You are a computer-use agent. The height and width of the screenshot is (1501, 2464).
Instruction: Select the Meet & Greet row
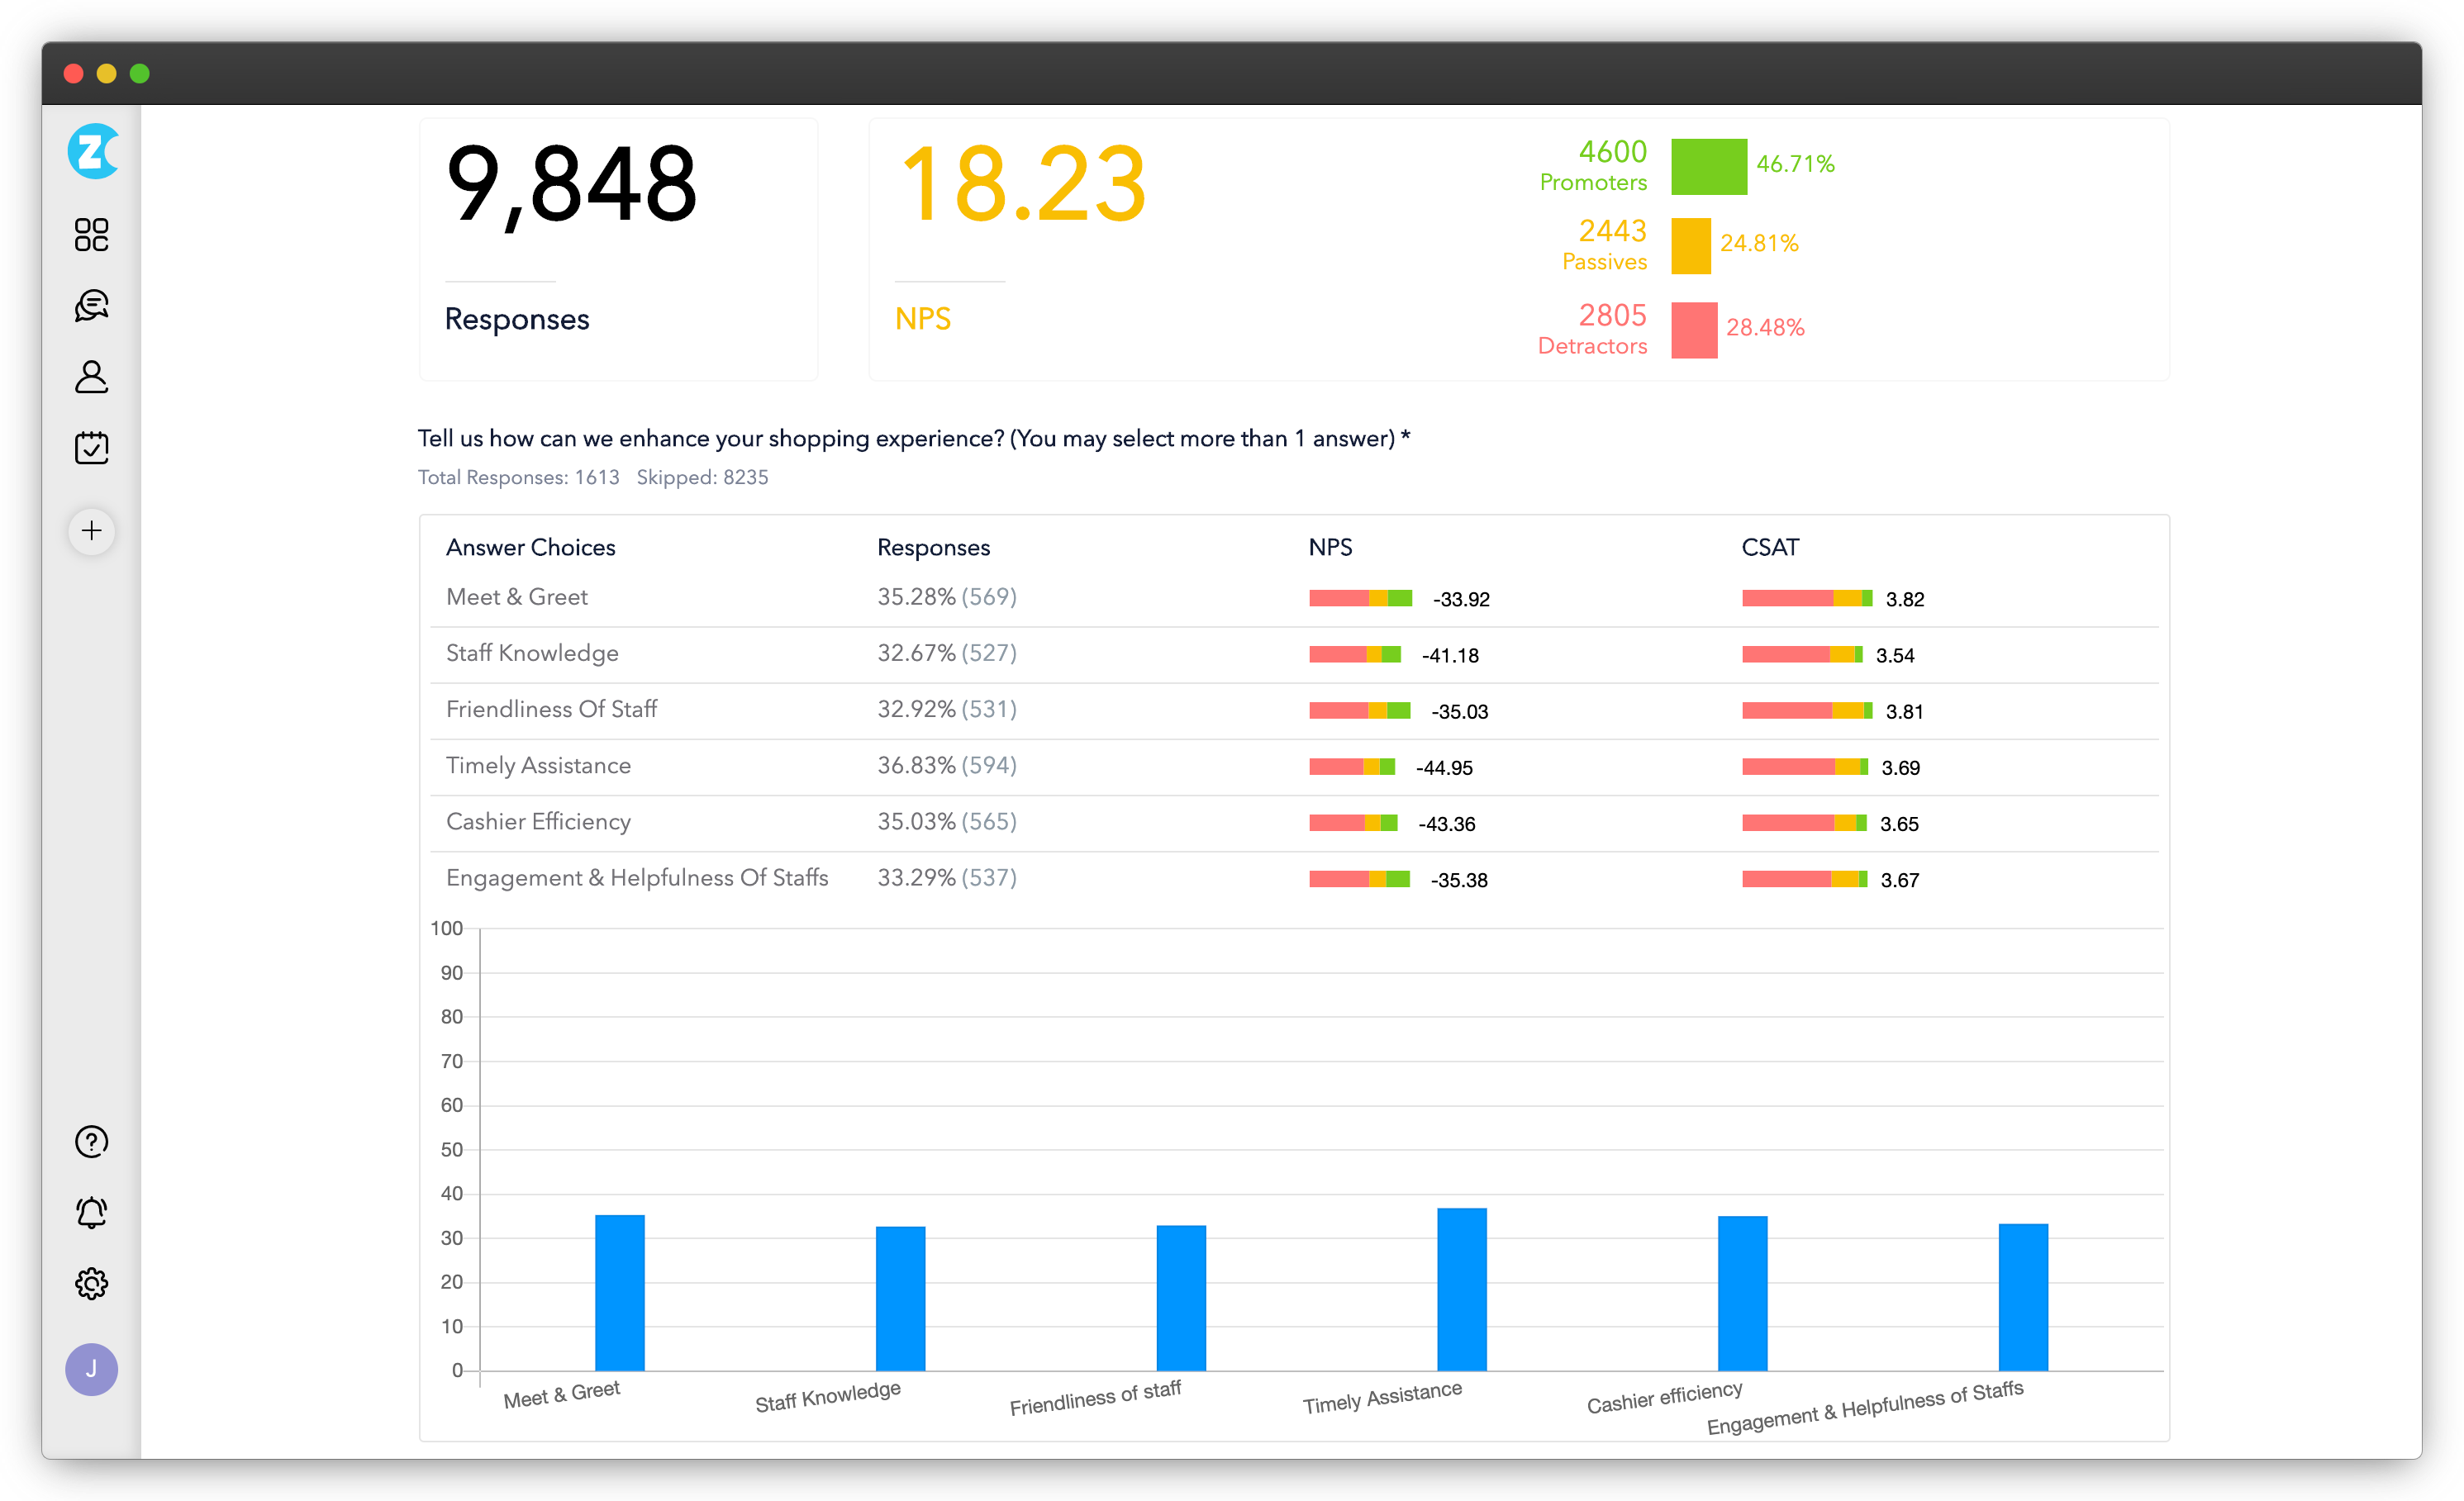pyautogui.click(x=517, y=597)
